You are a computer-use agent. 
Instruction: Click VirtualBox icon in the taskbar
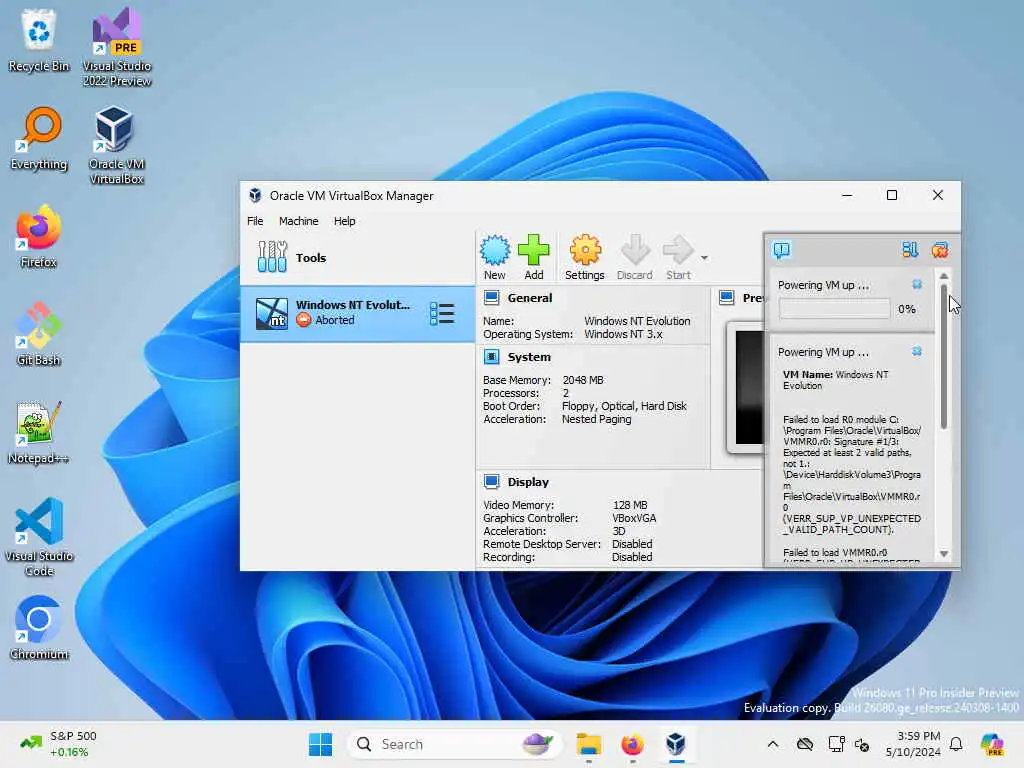click(676, 744)
